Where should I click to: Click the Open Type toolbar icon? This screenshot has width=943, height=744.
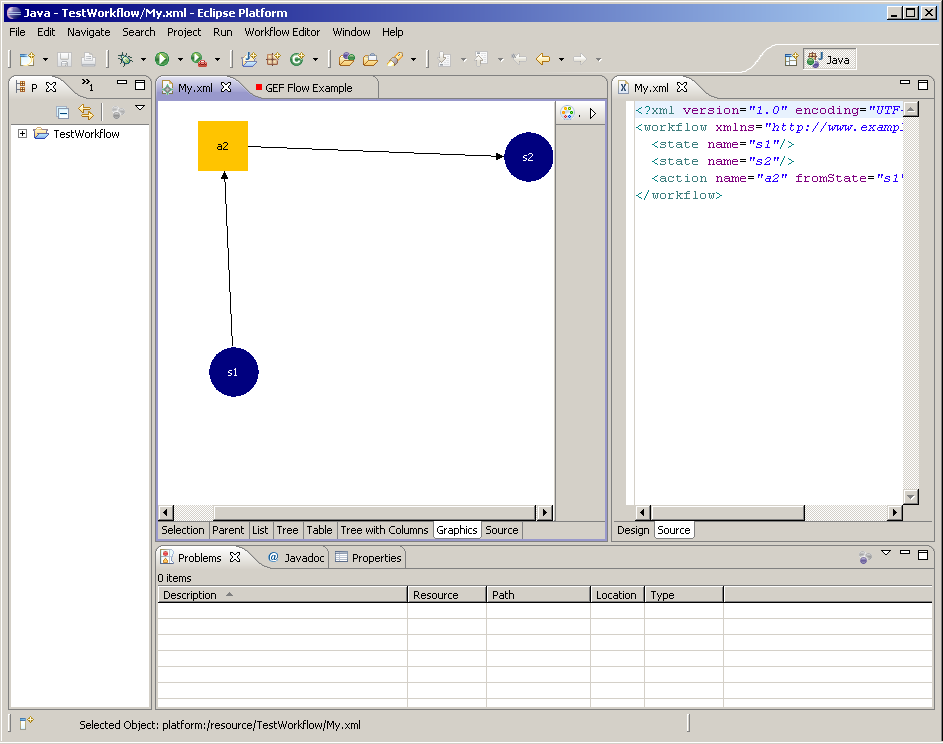[x=346, y=60]
